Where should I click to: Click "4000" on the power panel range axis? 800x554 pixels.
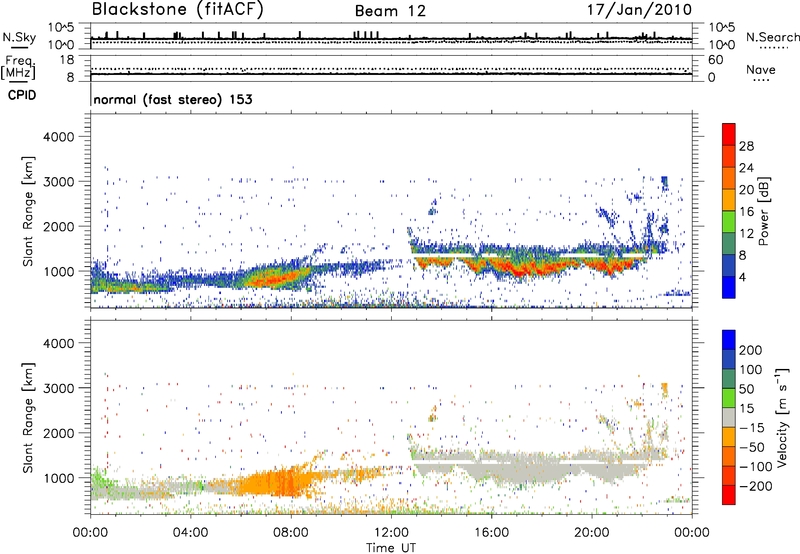58,137
